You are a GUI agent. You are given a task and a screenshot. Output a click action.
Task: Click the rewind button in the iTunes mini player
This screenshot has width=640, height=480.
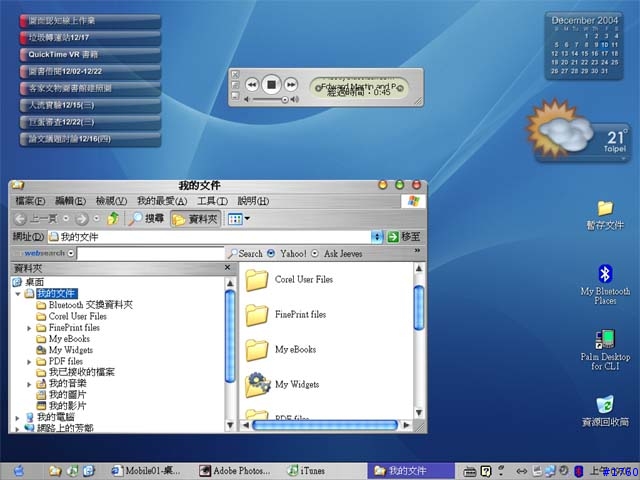pos(252,85)
